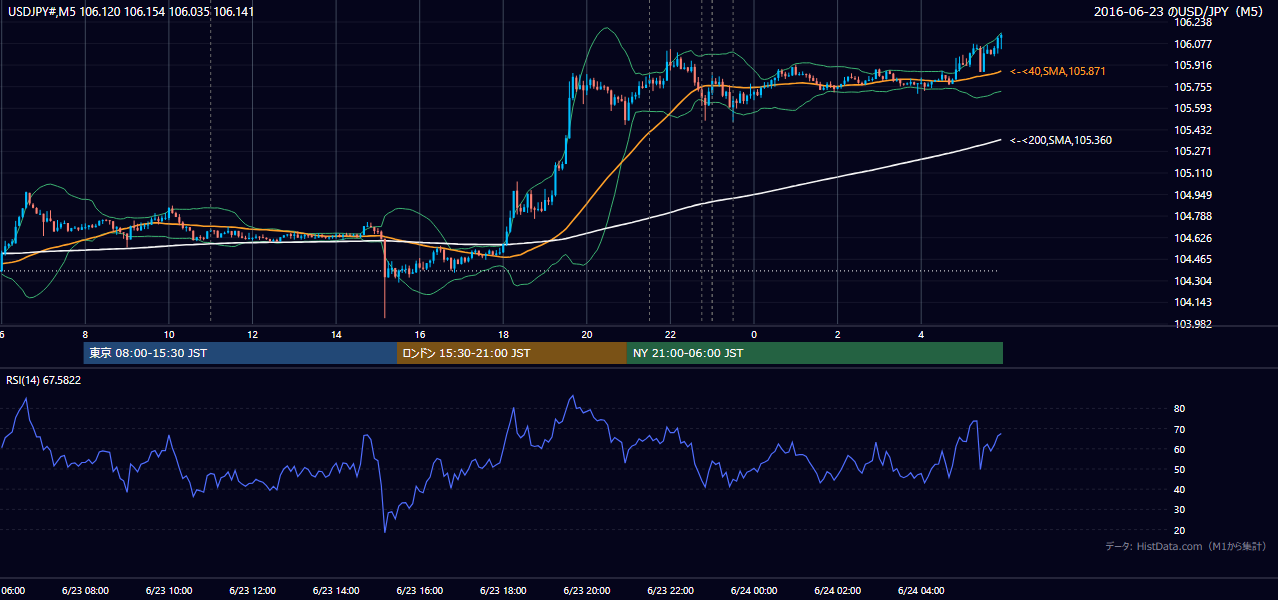Click the 6/24 00:00 date label
Viewport: 1278px width, 600px height.
754,591
